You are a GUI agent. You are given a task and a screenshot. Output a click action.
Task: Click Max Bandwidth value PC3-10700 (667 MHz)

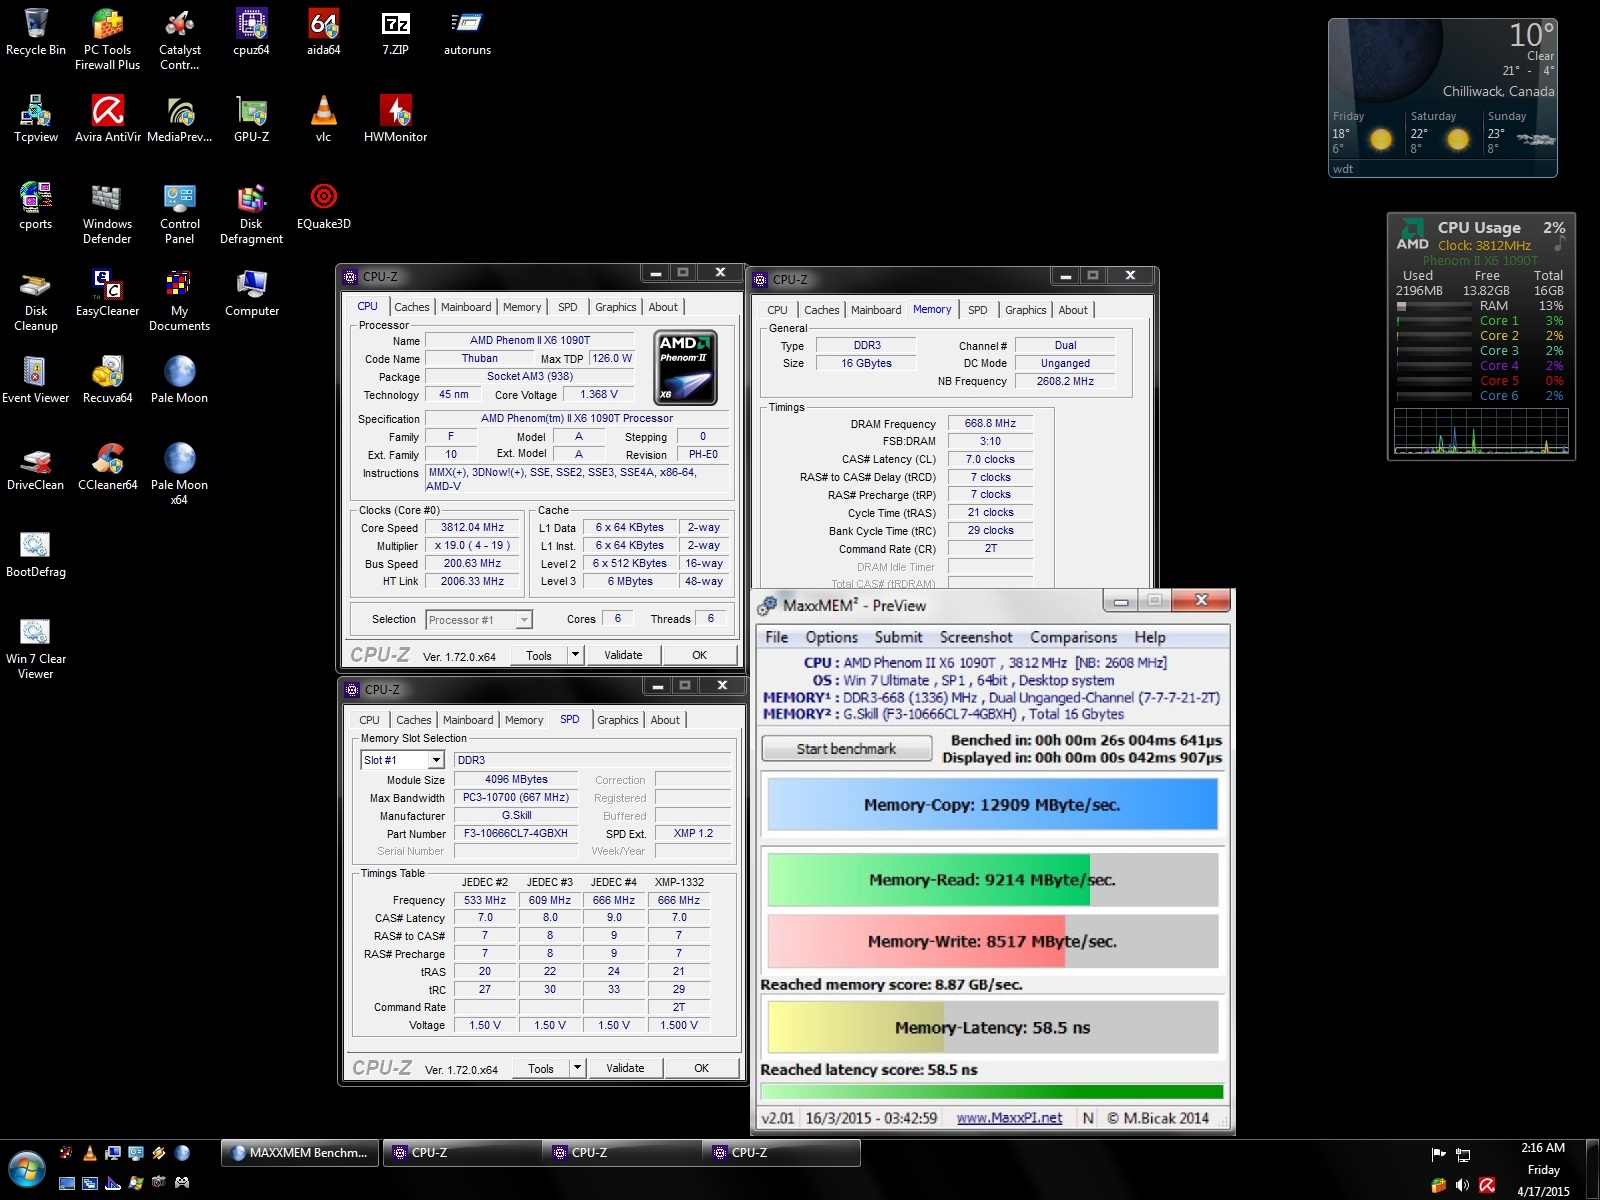516,798
